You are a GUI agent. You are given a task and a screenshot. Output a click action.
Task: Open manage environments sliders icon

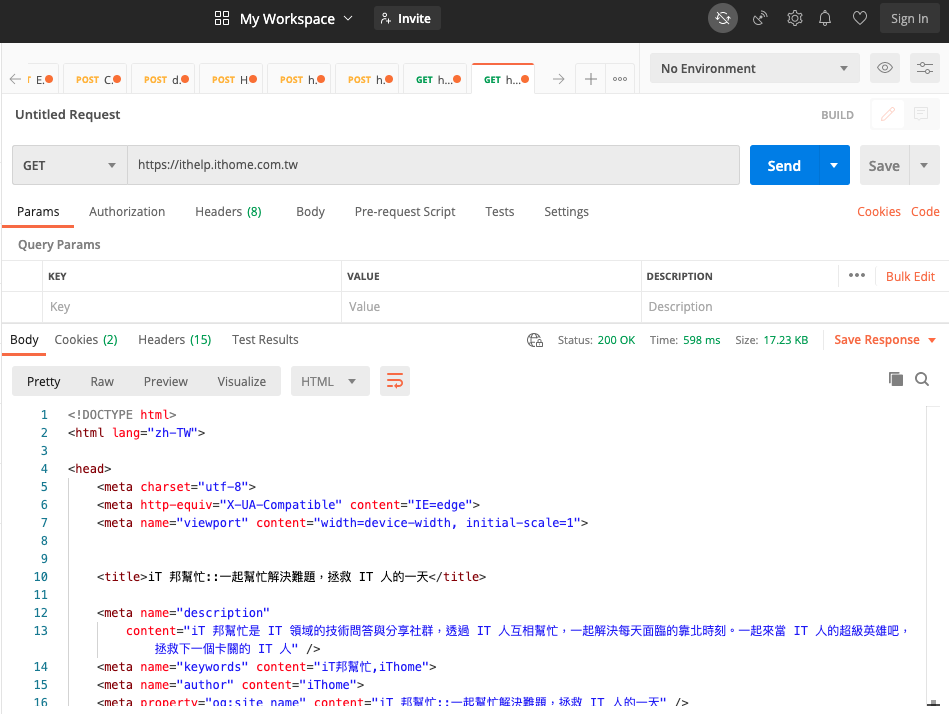click(925, 68)
